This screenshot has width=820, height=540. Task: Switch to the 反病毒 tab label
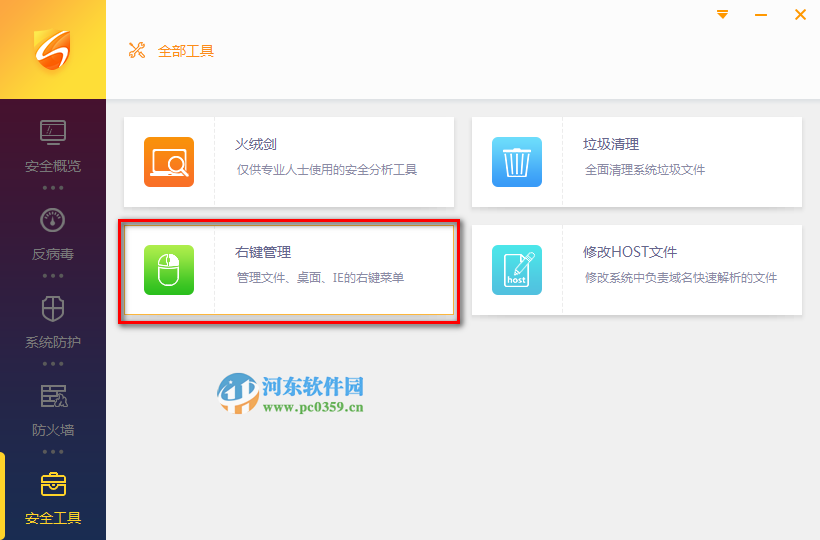tap(53, 255)
